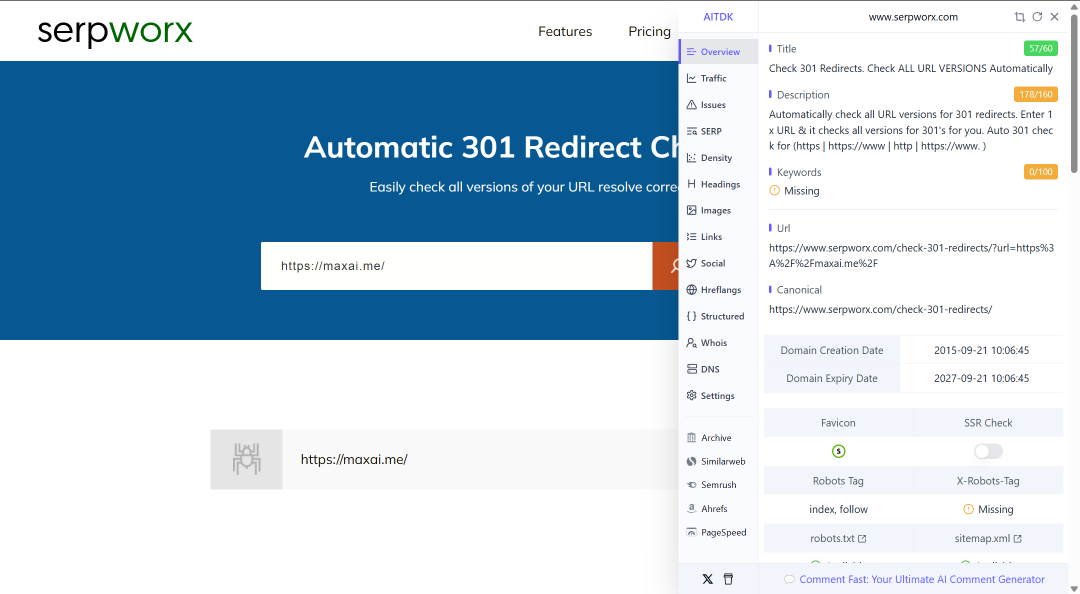This screenshot has height=594, width=1080.
Task: Click the page Url value text
Action: (911, 256)
